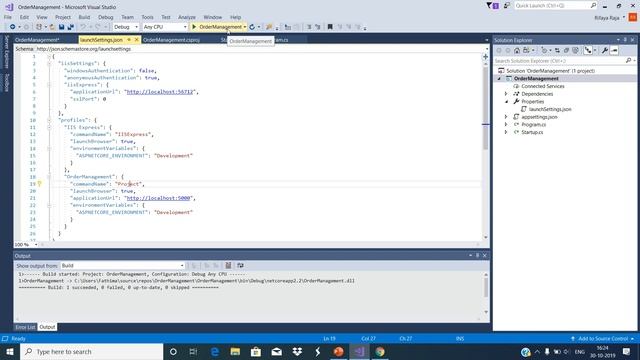Click the browser Refresh toolbar icon
640x360 pixels.
coord(252,27)
